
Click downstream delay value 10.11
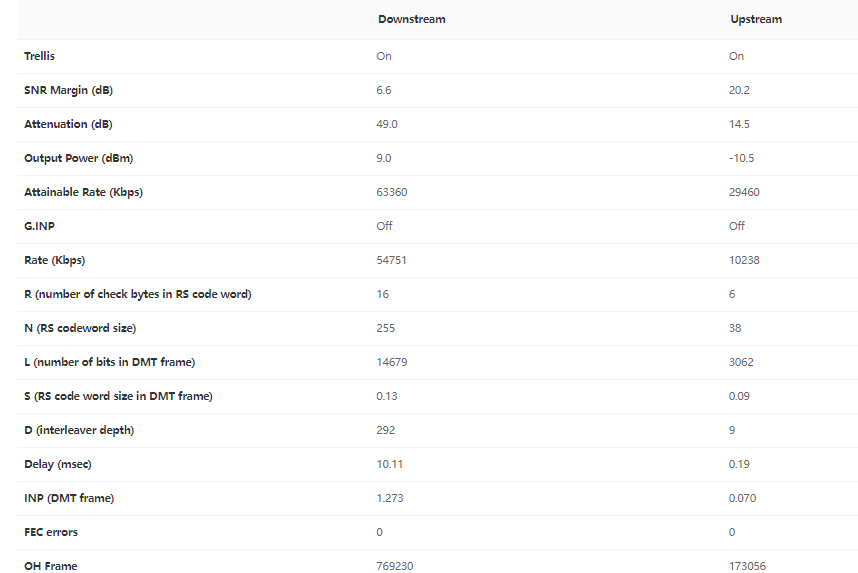(x=389, y=464)
